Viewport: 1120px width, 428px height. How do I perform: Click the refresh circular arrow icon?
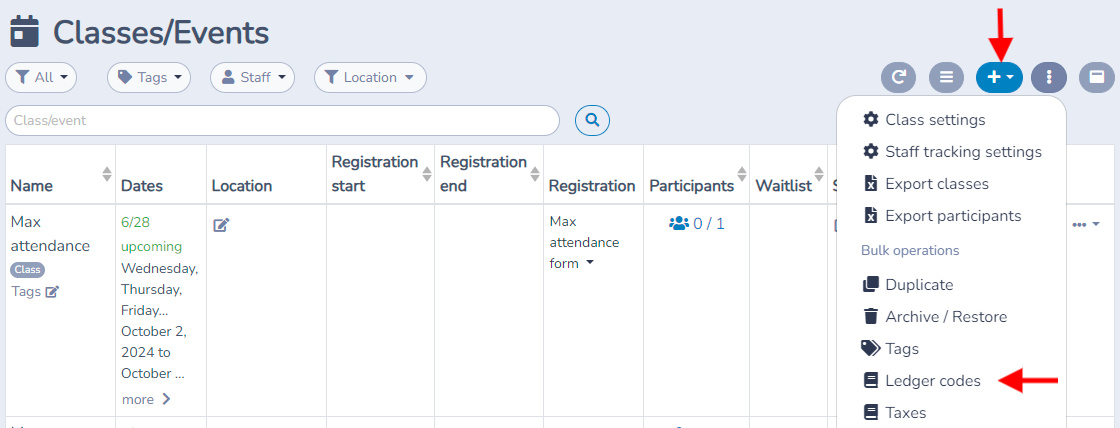coord(899,77)
